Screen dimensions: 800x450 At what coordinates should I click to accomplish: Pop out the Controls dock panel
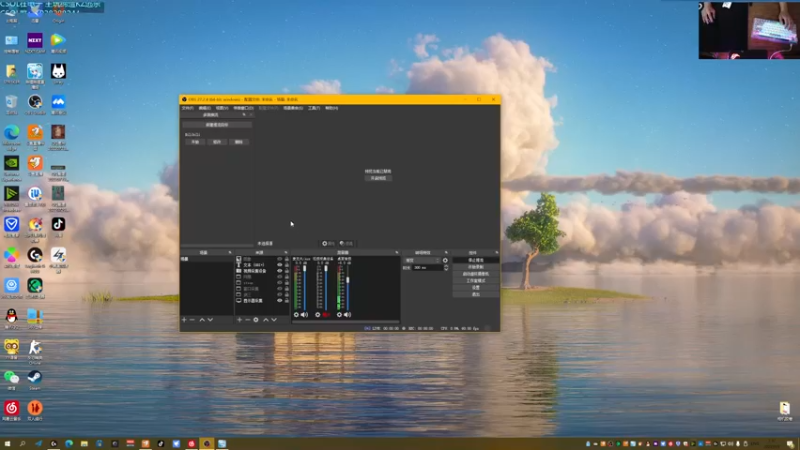click(x=496, y=253)
